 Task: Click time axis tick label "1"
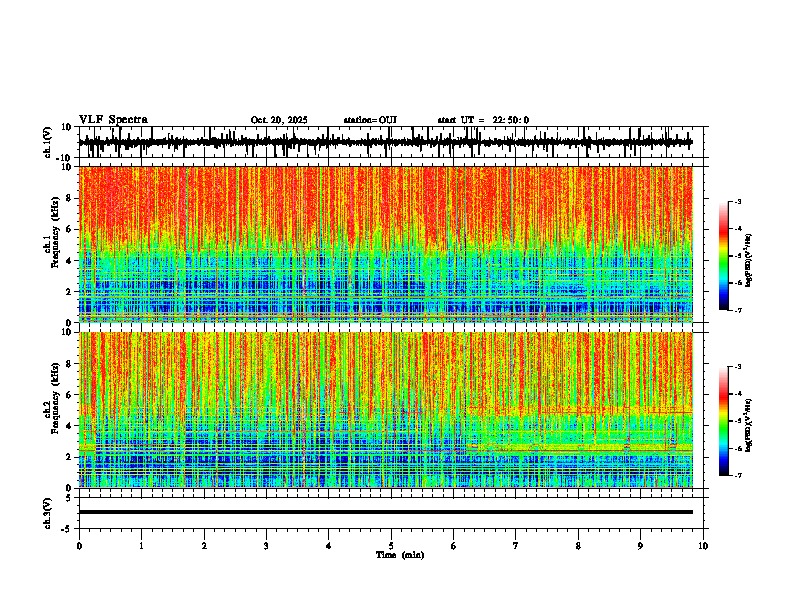(x=141, y=546)
